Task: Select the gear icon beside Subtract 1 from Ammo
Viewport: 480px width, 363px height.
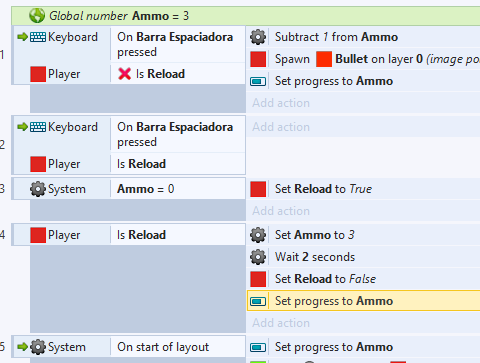Action: (x=258, y=37)
